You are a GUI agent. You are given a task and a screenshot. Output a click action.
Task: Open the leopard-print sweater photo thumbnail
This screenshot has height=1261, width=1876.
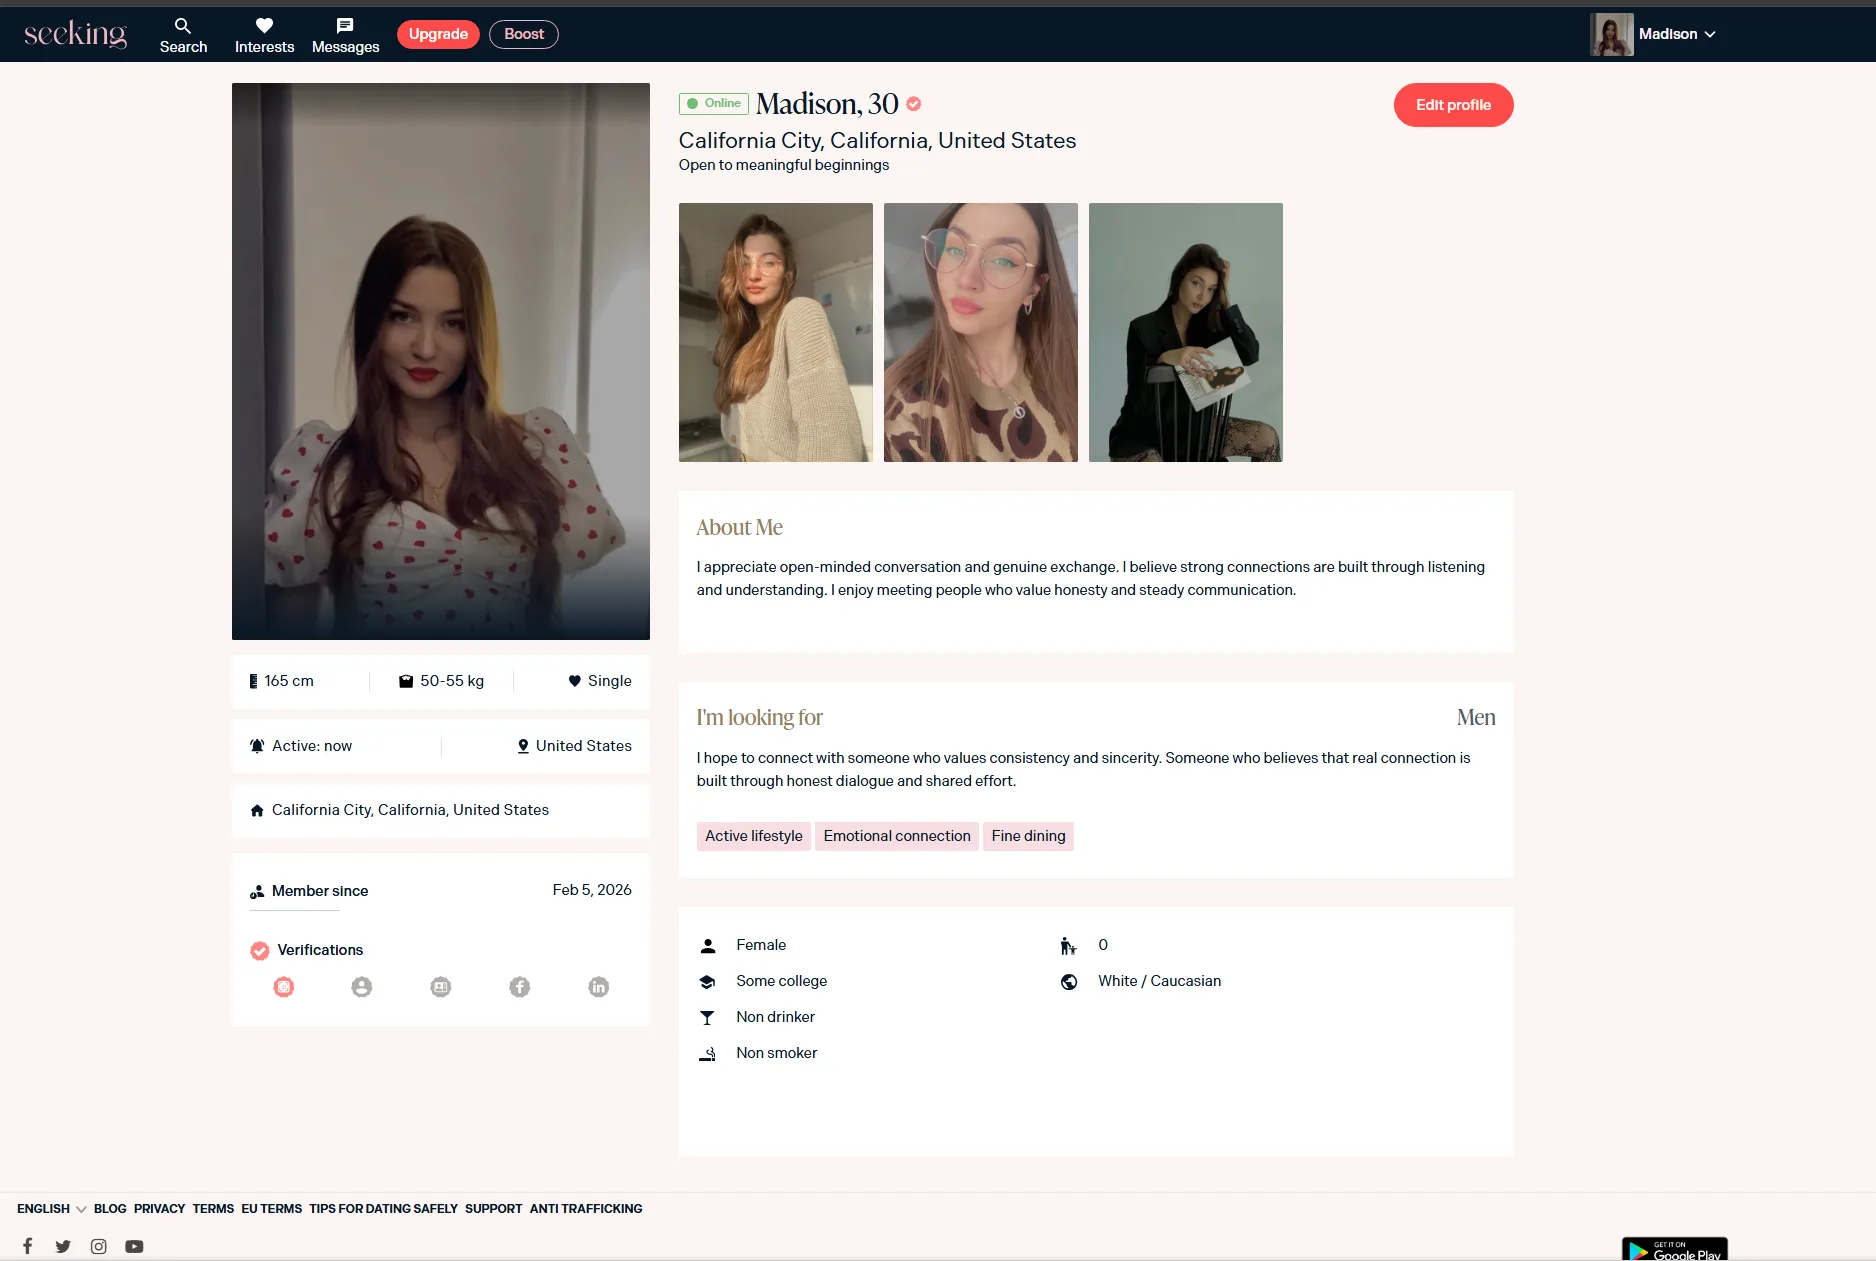click(x=980, y=332)
